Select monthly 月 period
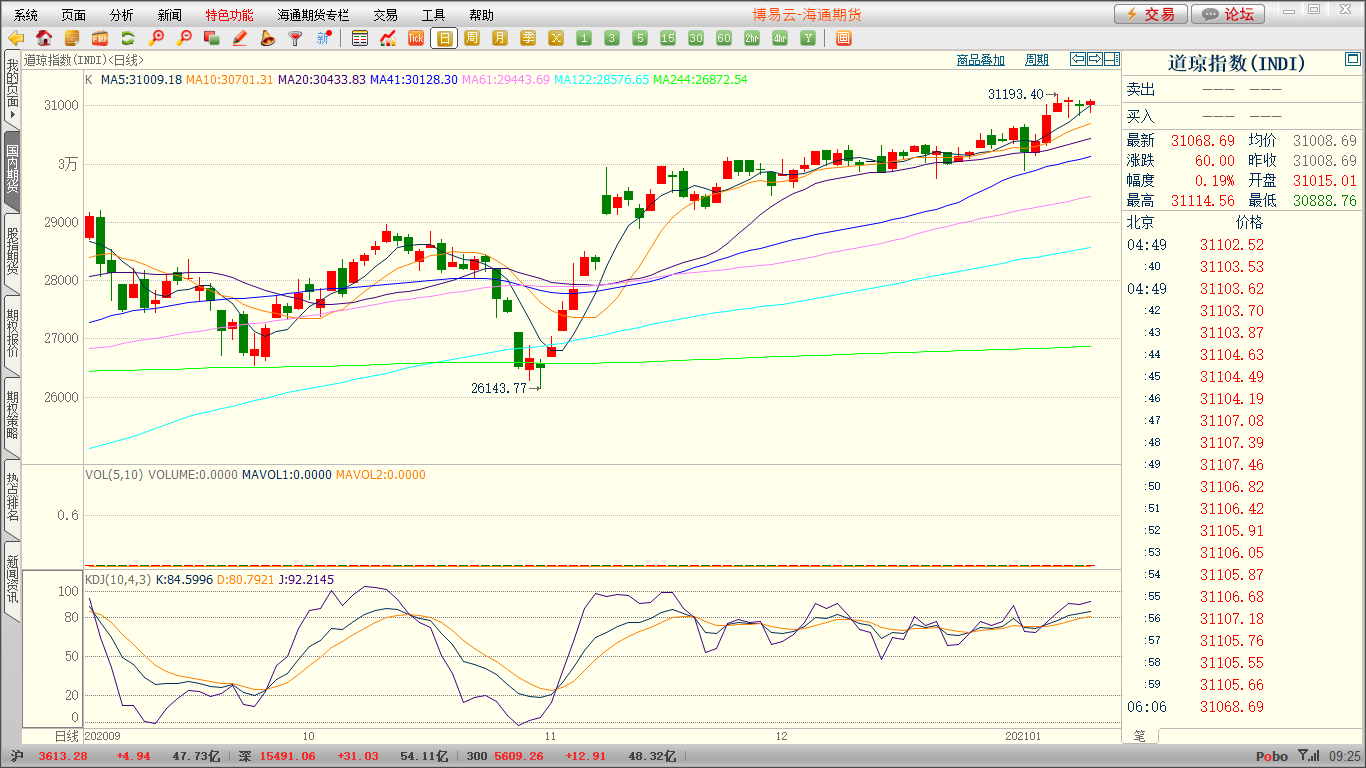Image resolution: width=1366 pixels, height=768 pixels. pyautogui.click(x=500, y=38)
